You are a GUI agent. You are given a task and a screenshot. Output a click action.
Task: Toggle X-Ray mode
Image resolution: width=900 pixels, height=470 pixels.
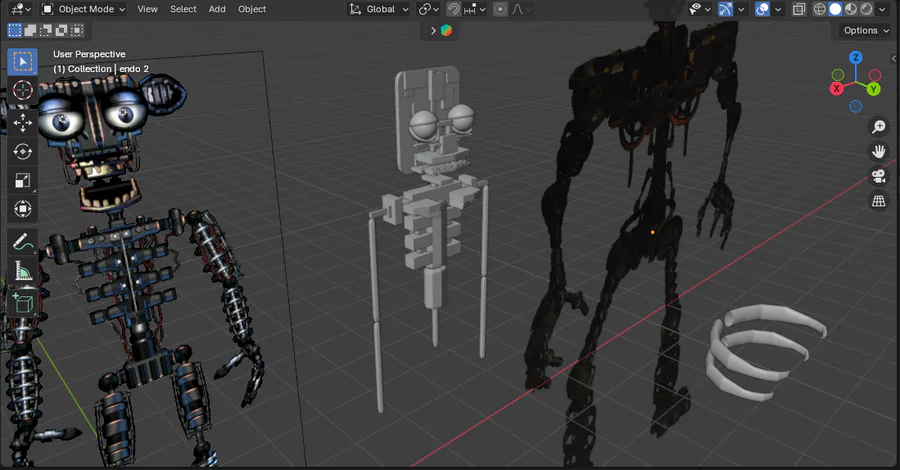coord(798,9)
